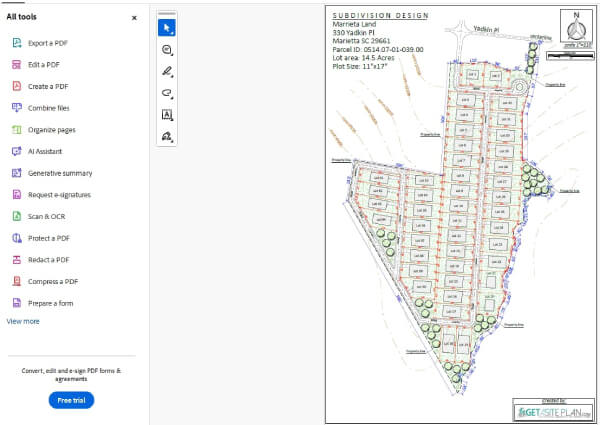
Task: Click the Scan & OCR icon
Action: [17, 216]
